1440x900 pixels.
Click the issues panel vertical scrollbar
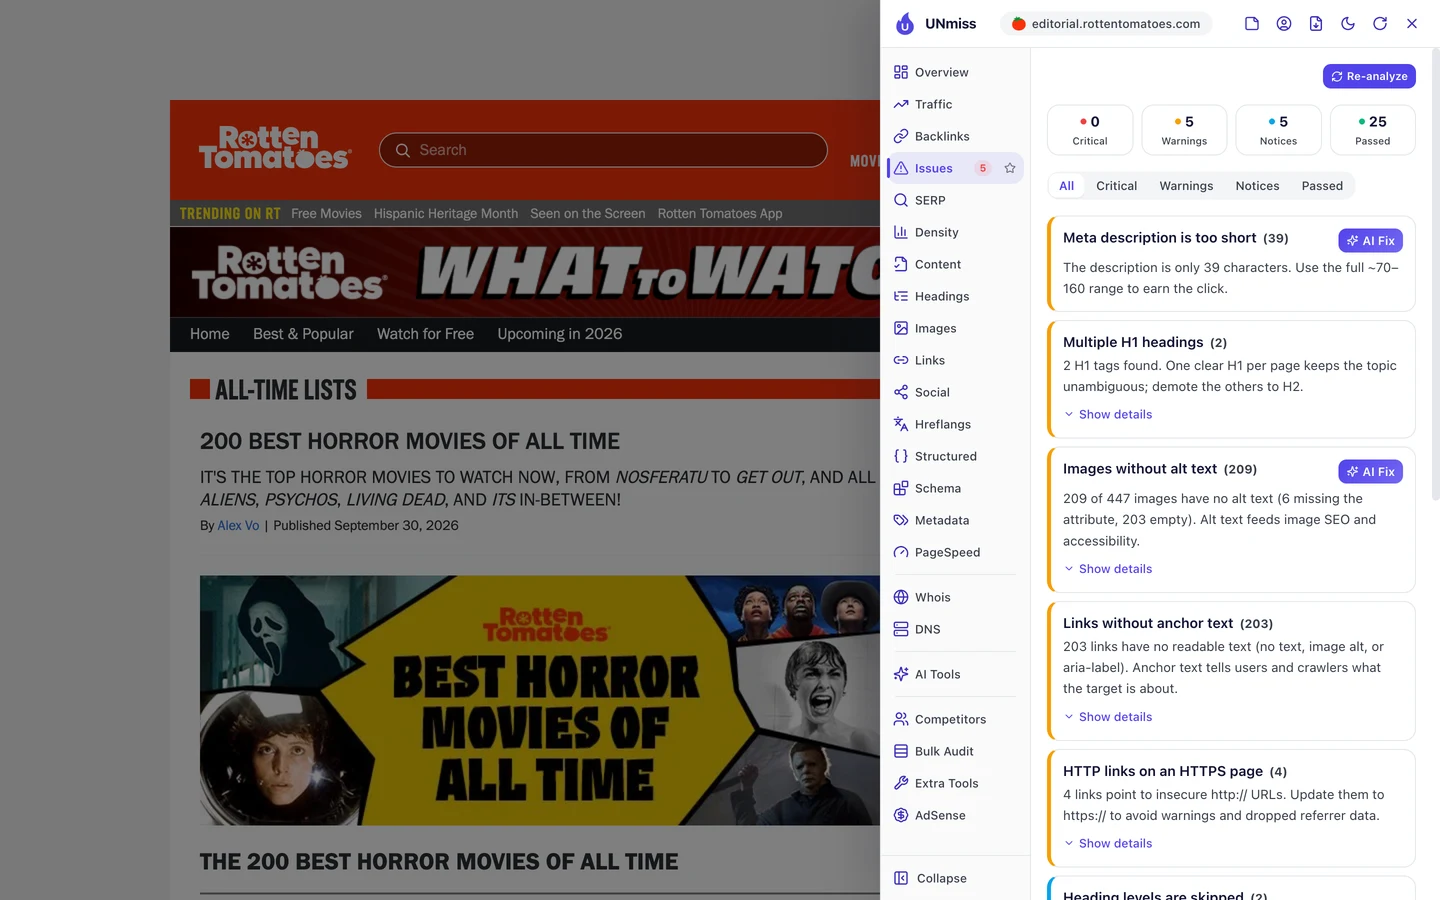pos(1436,275)
